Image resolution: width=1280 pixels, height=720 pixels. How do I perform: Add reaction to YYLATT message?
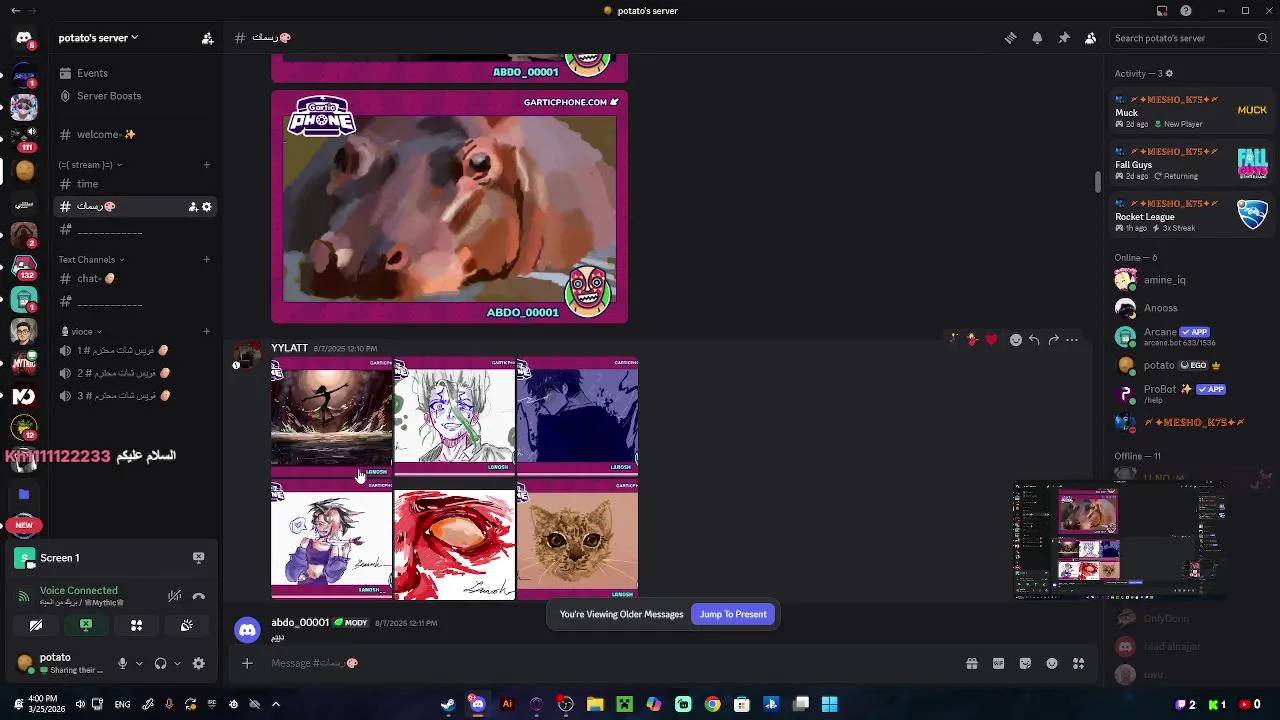(1016, 340)
